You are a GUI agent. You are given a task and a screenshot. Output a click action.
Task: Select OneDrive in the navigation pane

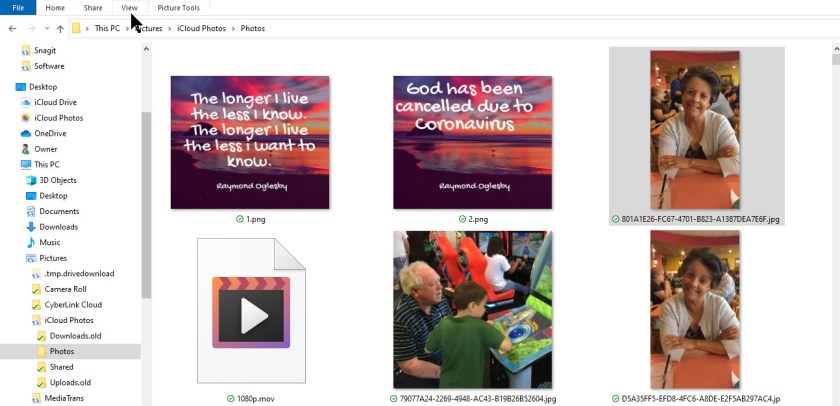pyautogui.click(x=50, y=133)
